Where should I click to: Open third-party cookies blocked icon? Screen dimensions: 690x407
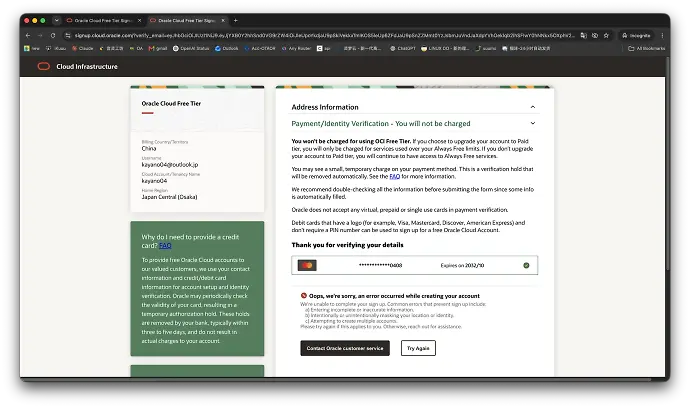[x=595, y=35]
